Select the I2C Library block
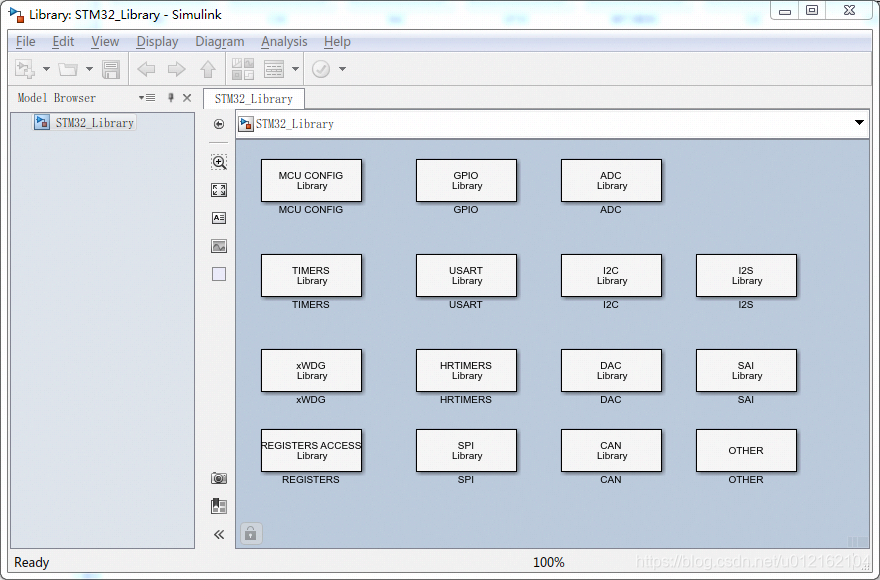Viewport: 880px width, 580px height. pyautogui.click(x=611, y=275)
